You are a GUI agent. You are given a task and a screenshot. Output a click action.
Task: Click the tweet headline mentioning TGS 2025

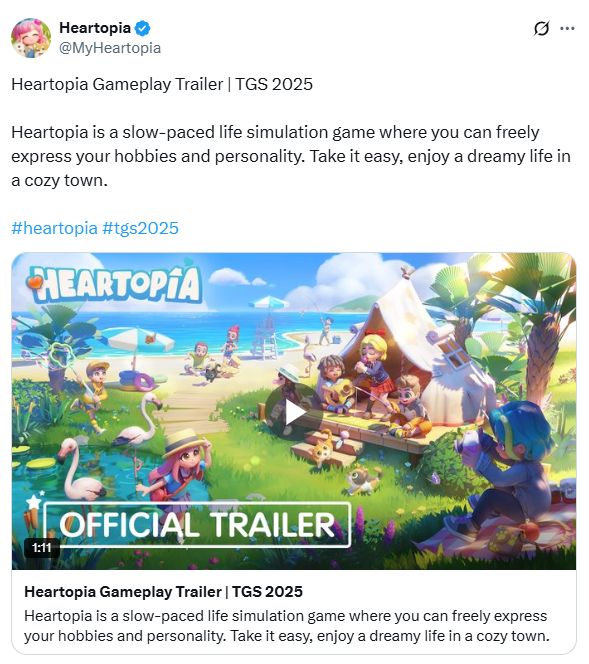coord(162,84)
